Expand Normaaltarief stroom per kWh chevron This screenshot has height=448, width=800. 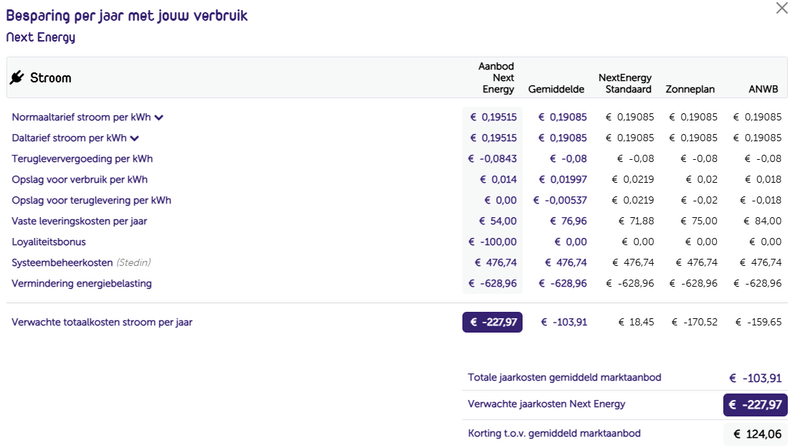pyautogui.click(x=159, y=117)
